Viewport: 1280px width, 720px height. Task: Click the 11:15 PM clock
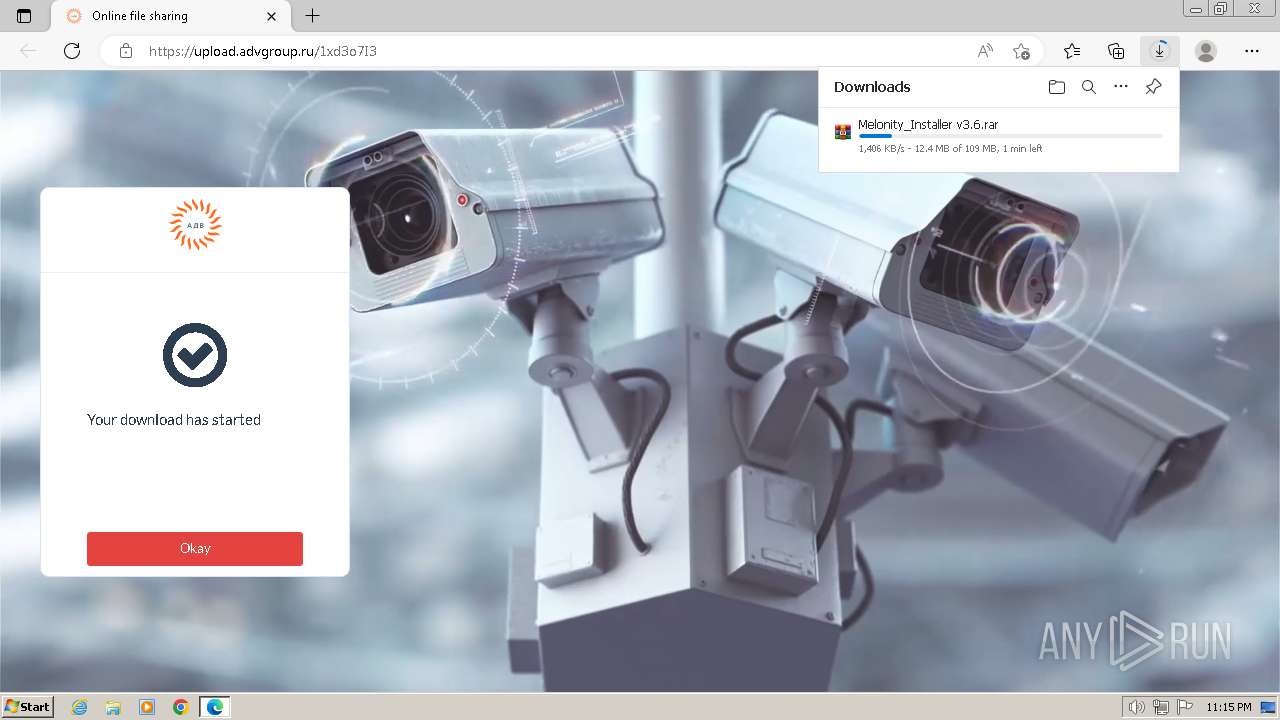pos(1229,707)
